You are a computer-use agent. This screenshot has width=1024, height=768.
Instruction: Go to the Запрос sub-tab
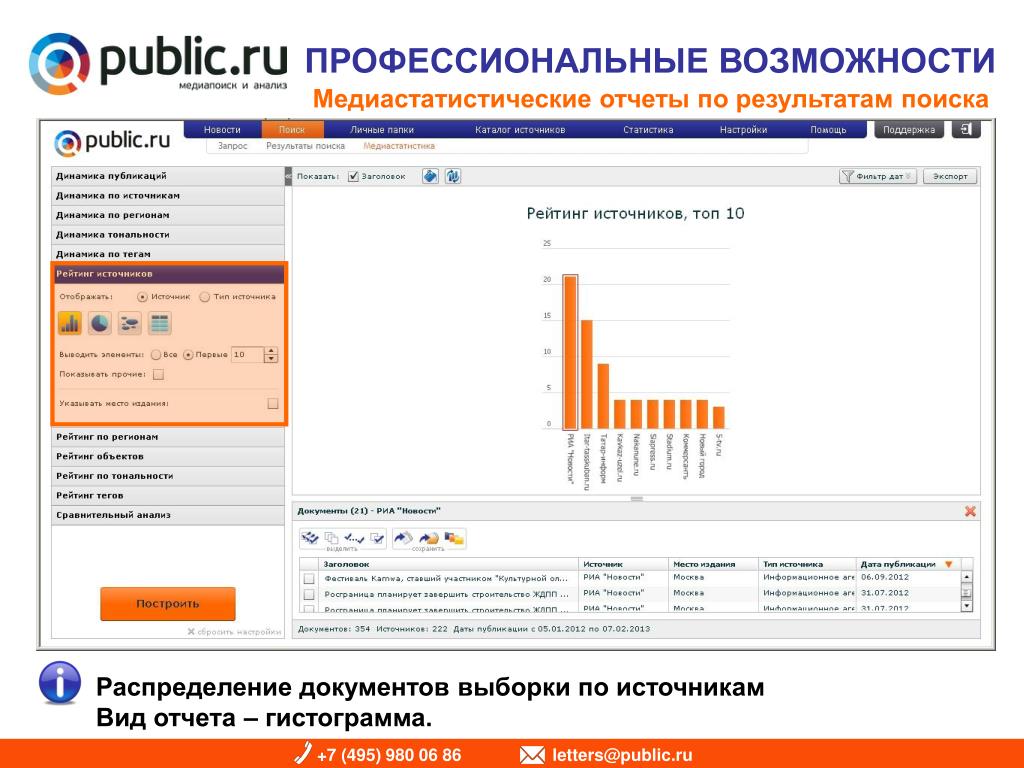[232, 146]
